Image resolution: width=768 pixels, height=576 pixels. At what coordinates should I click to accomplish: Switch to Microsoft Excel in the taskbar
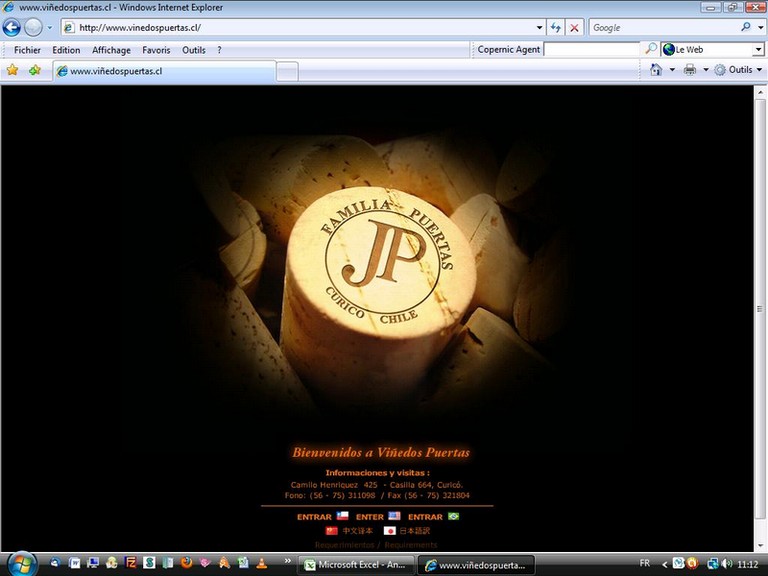coord(358,565)
